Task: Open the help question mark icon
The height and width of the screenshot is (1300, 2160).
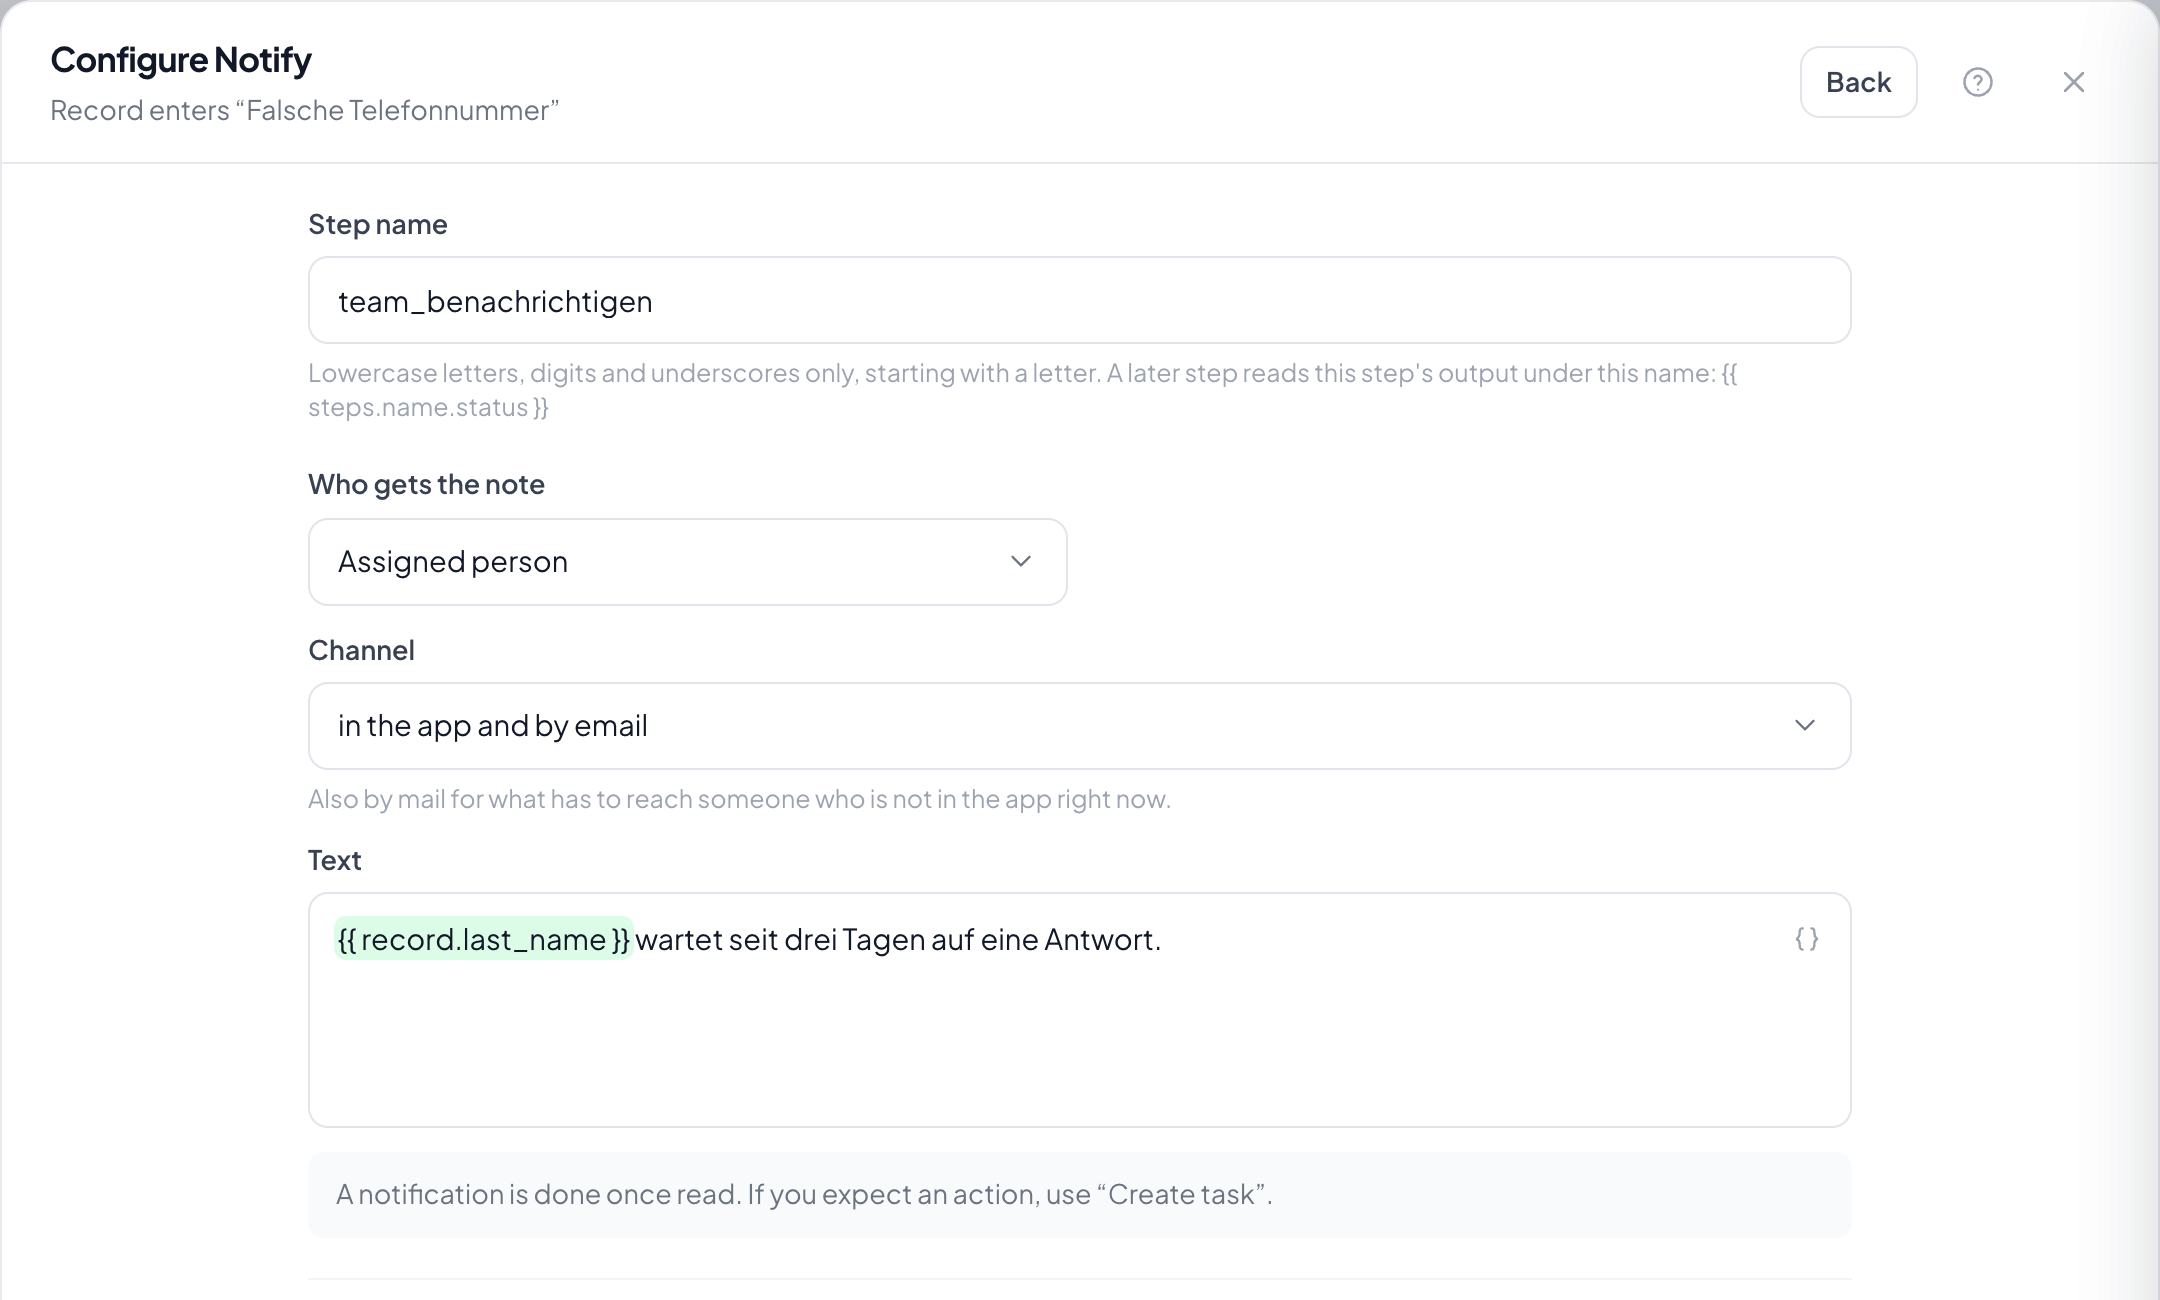Action: coord(1977,82)
